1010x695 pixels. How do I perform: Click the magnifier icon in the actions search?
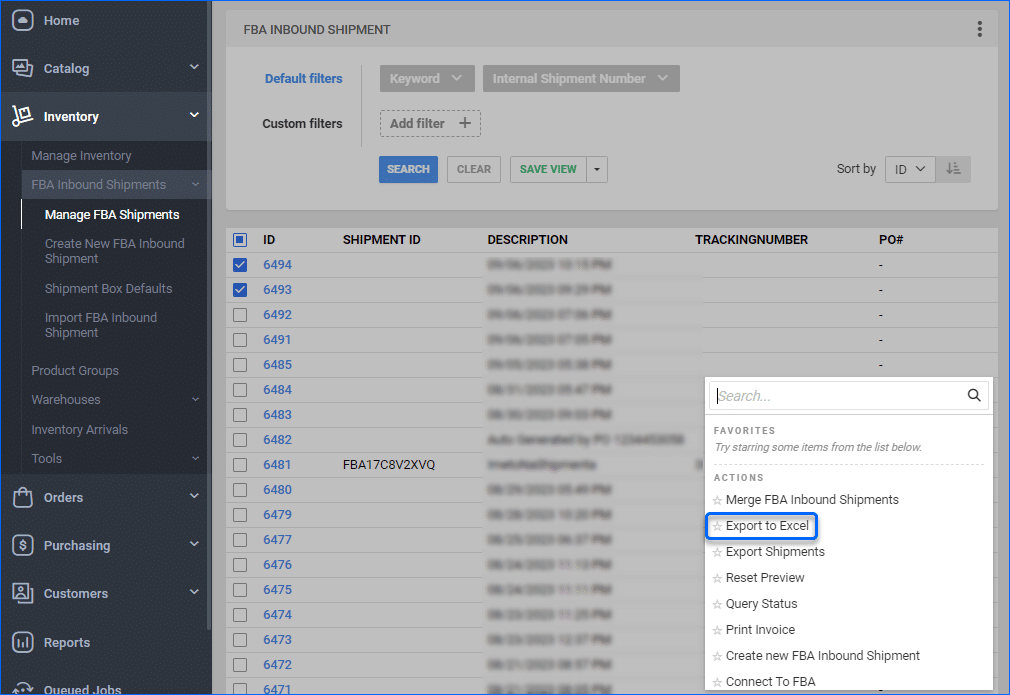974,395
